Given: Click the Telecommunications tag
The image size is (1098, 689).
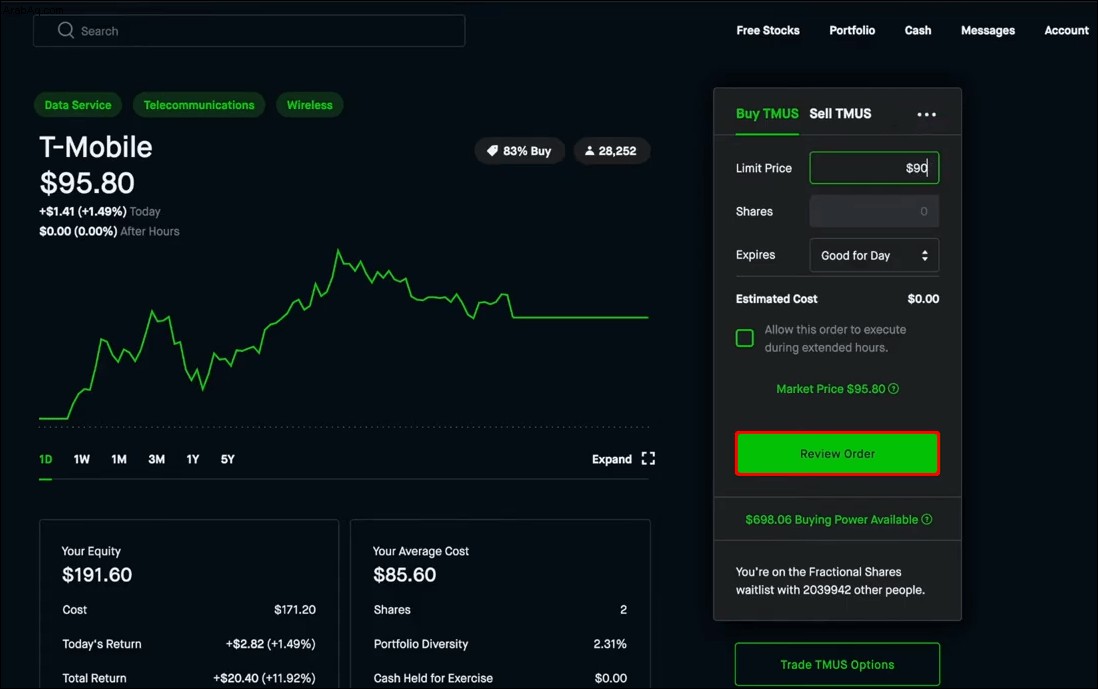Looking at the screenshot, I should click(x=199, y=105).
